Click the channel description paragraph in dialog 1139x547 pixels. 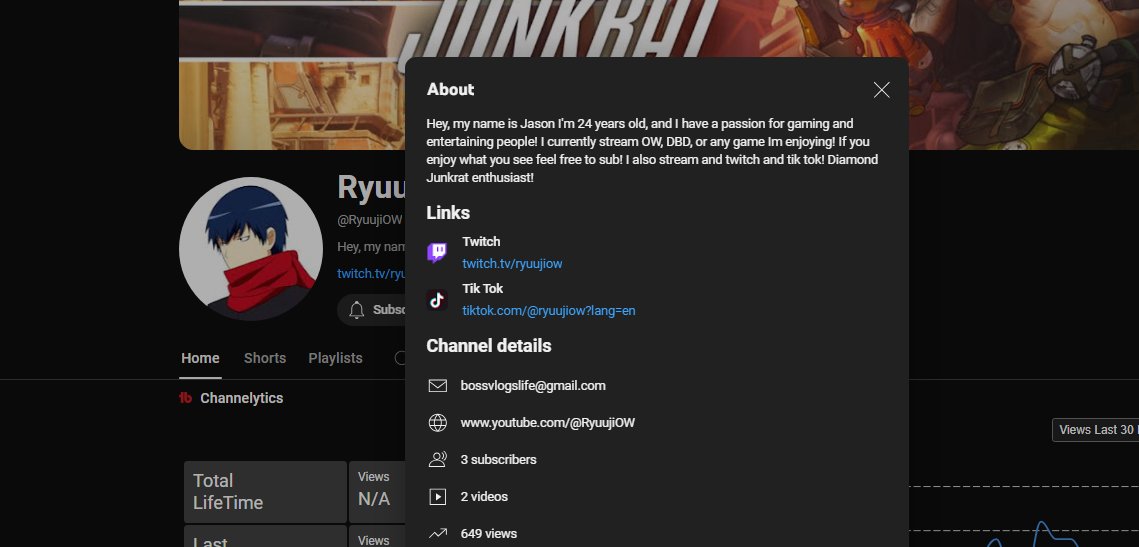652,150
